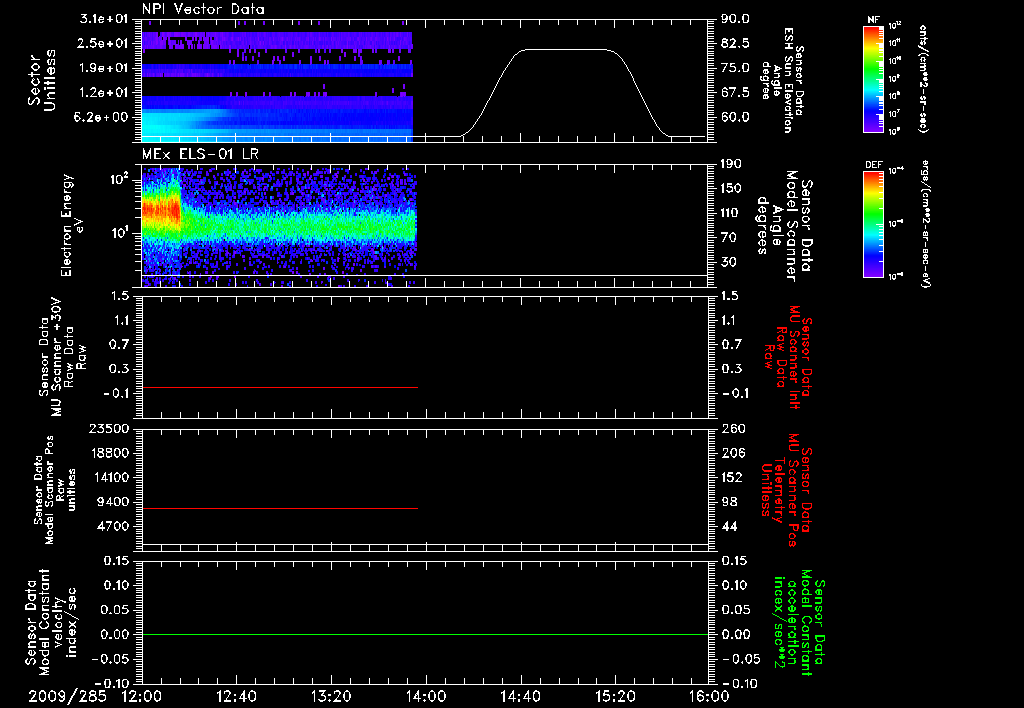1024x708 pixels.
Task: Click the DEF color bar units label
Action: (925, 224)
